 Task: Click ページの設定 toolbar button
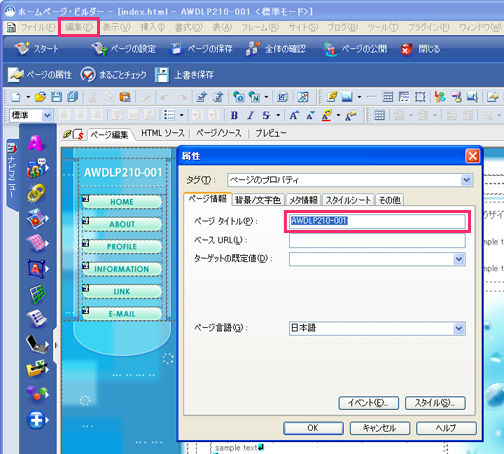(x=124, y=49)
